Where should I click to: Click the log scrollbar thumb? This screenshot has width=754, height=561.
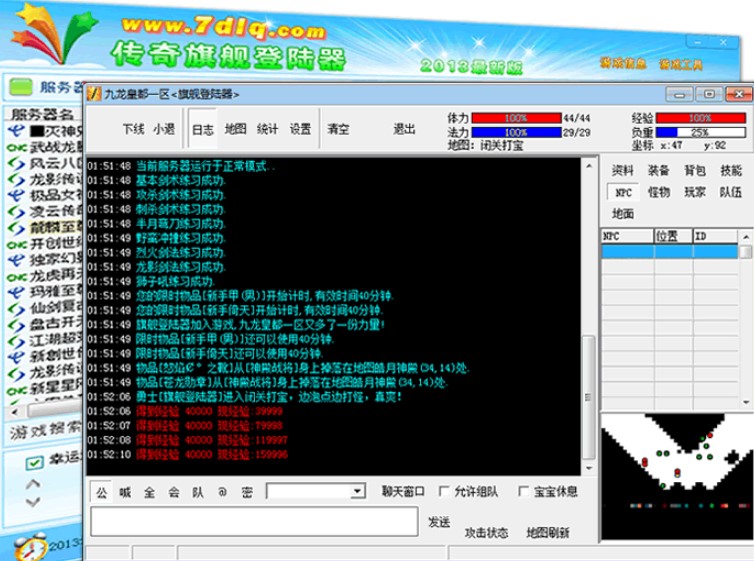pyautogui.click(x=589, y=397)
